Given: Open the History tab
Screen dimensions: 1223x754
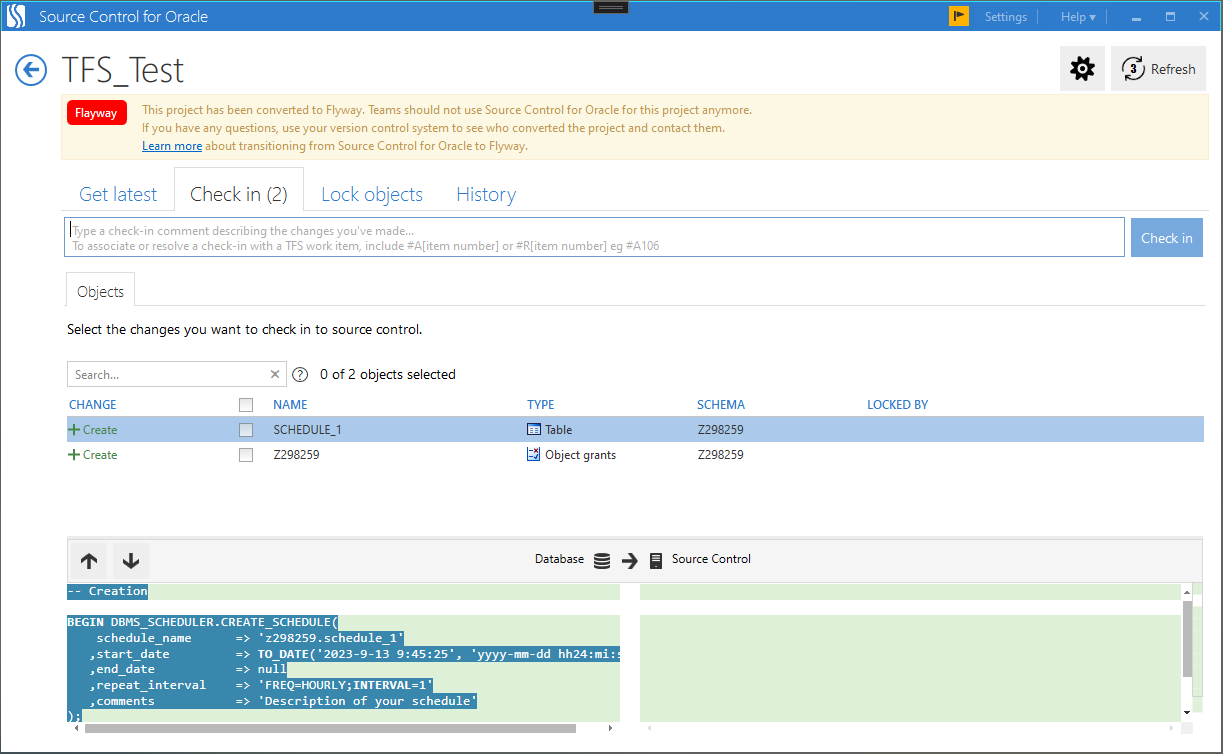Looking at the screenshot, I should click(486, 194).
